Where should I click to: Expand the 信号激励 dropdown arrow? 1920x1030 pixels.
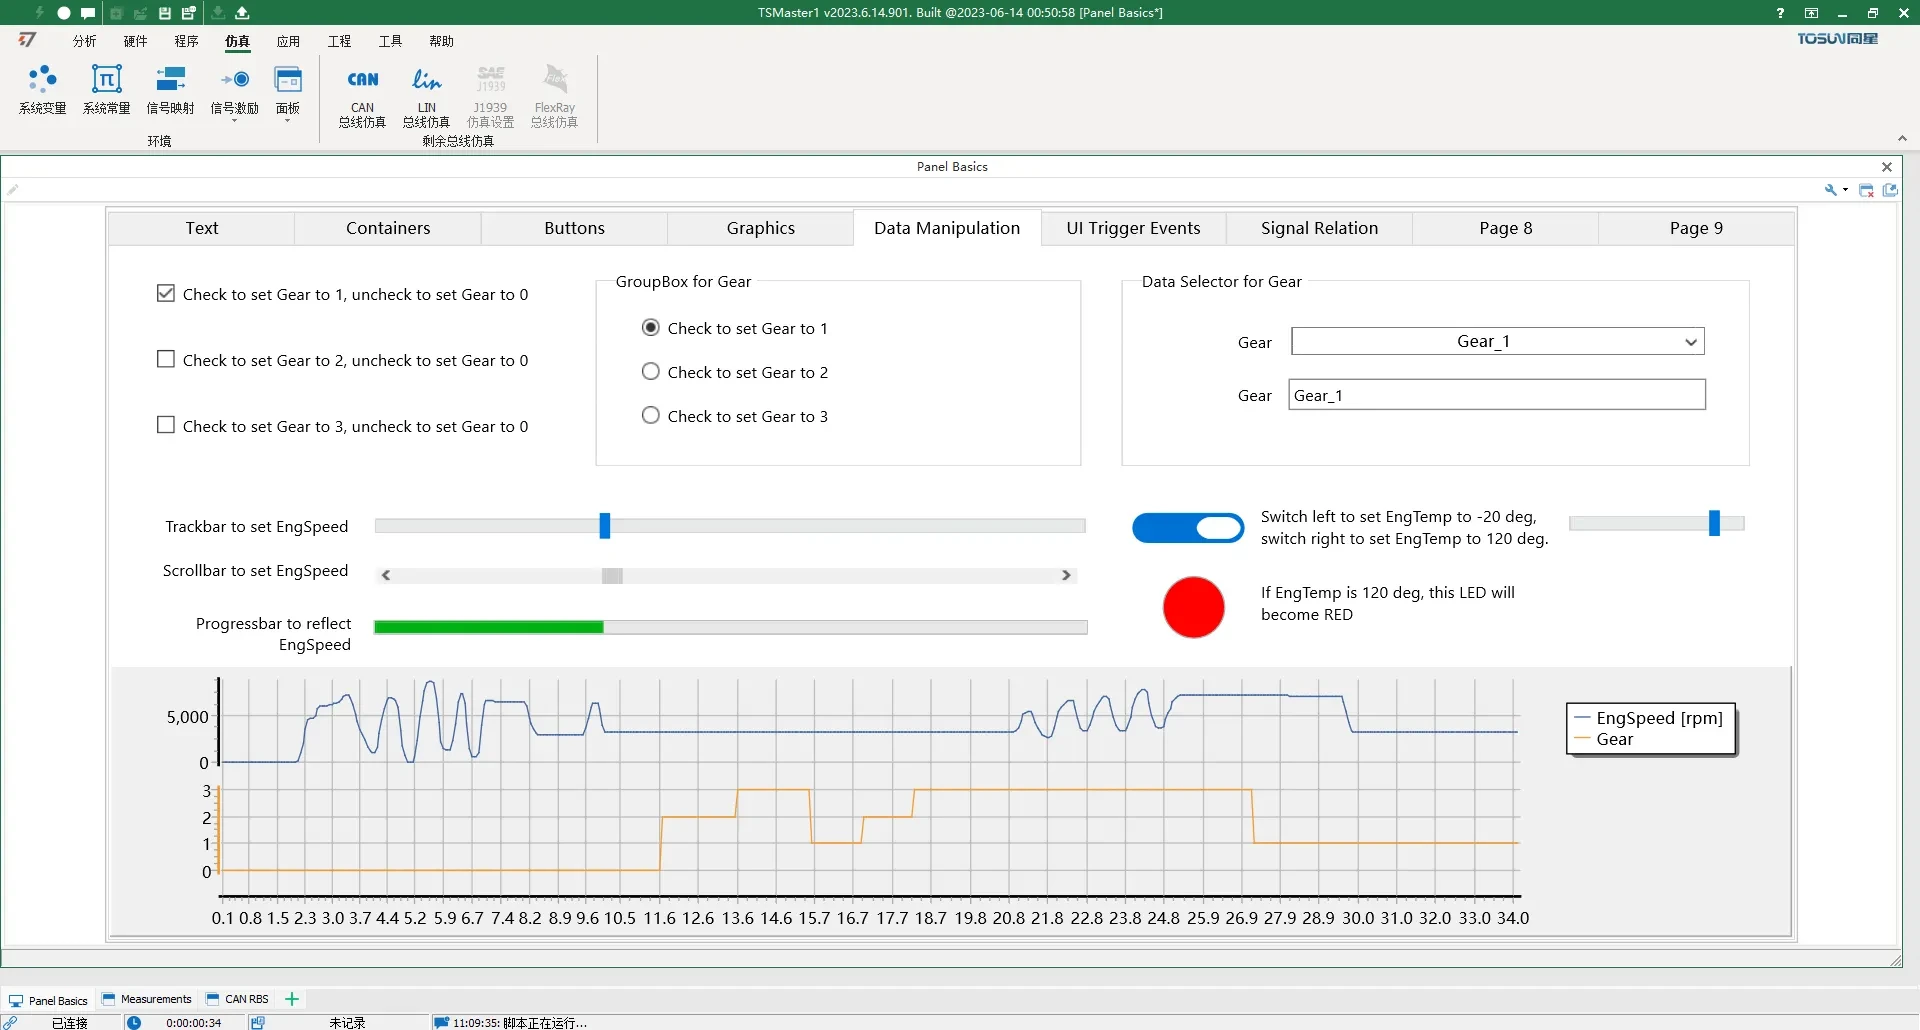tap(235, 121)
